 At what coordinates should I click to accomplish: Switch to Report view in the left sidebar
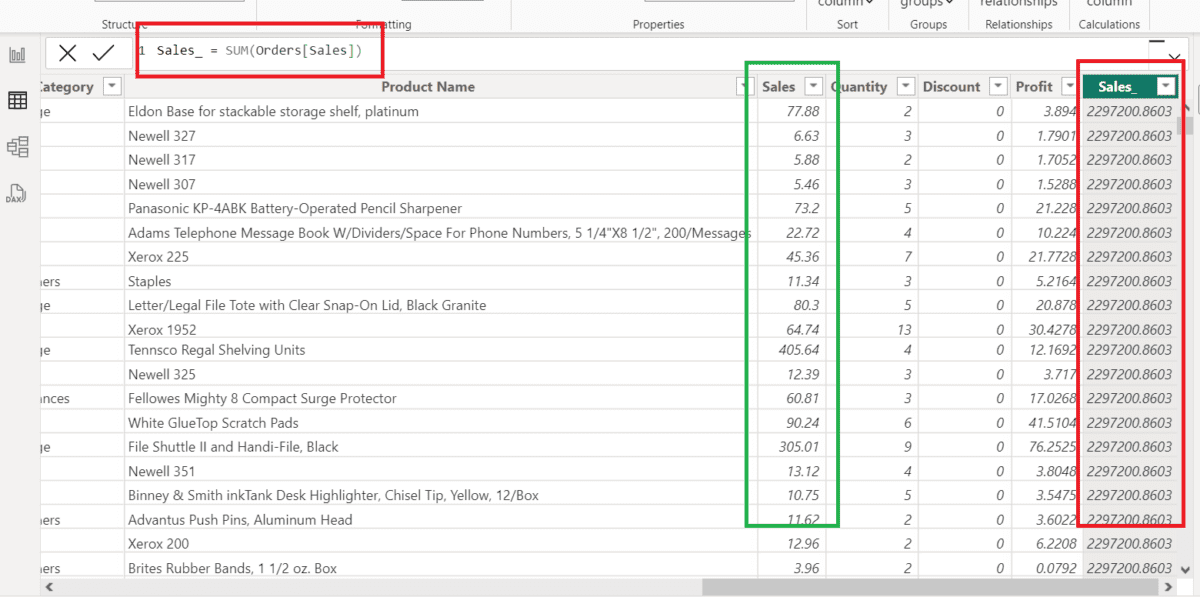pyautogui.click(x=16, y=55)
